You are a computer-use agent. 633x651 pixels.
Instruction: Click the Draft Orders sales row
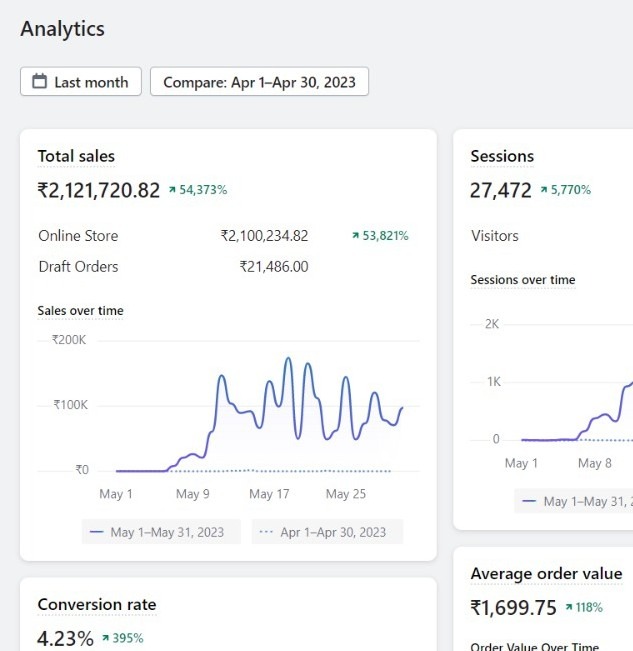pos(78,266)
